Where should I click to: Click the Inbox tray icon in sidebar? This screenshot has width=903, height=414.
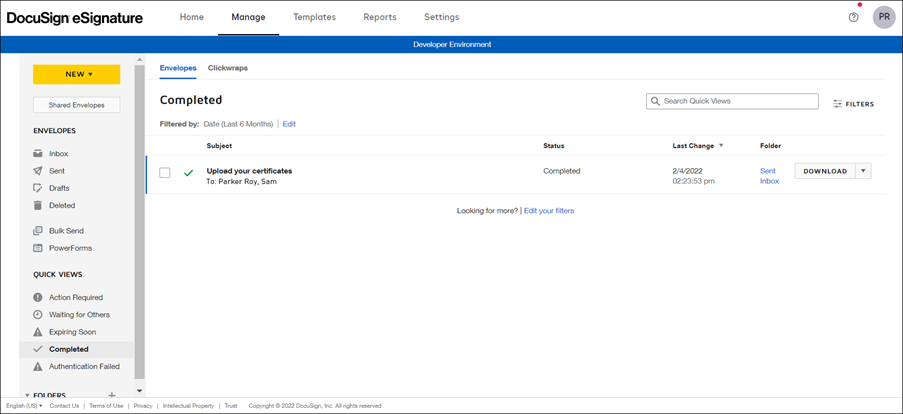[x=38, y=154]
